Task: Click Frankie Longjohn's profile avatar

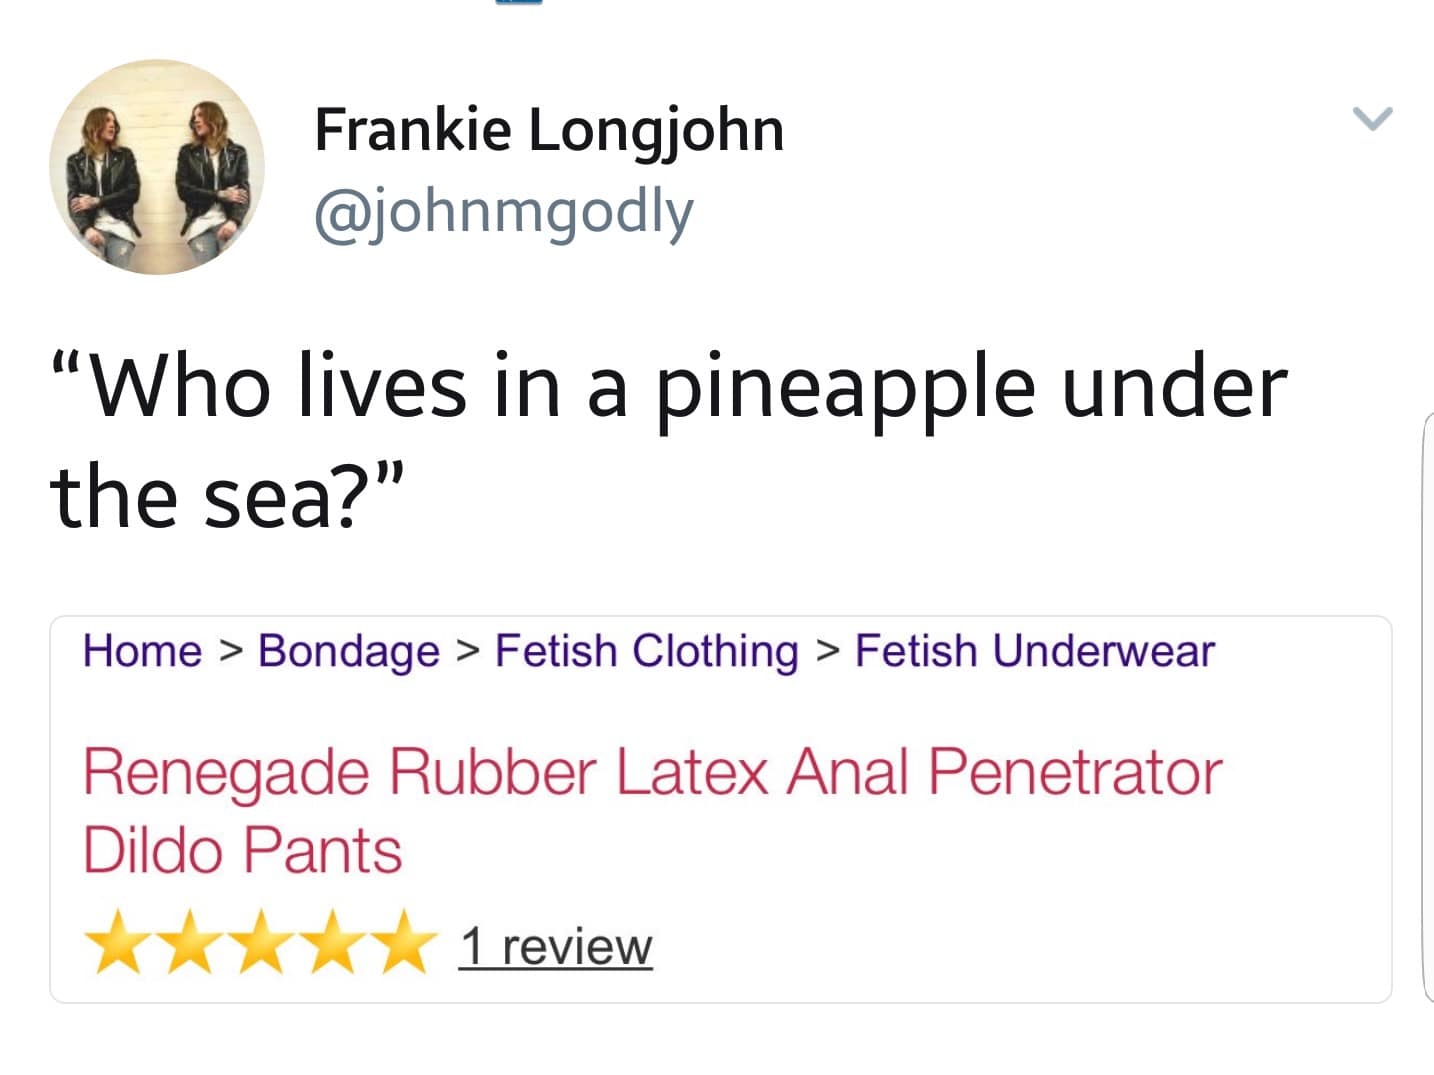Action: click(157, 167)
